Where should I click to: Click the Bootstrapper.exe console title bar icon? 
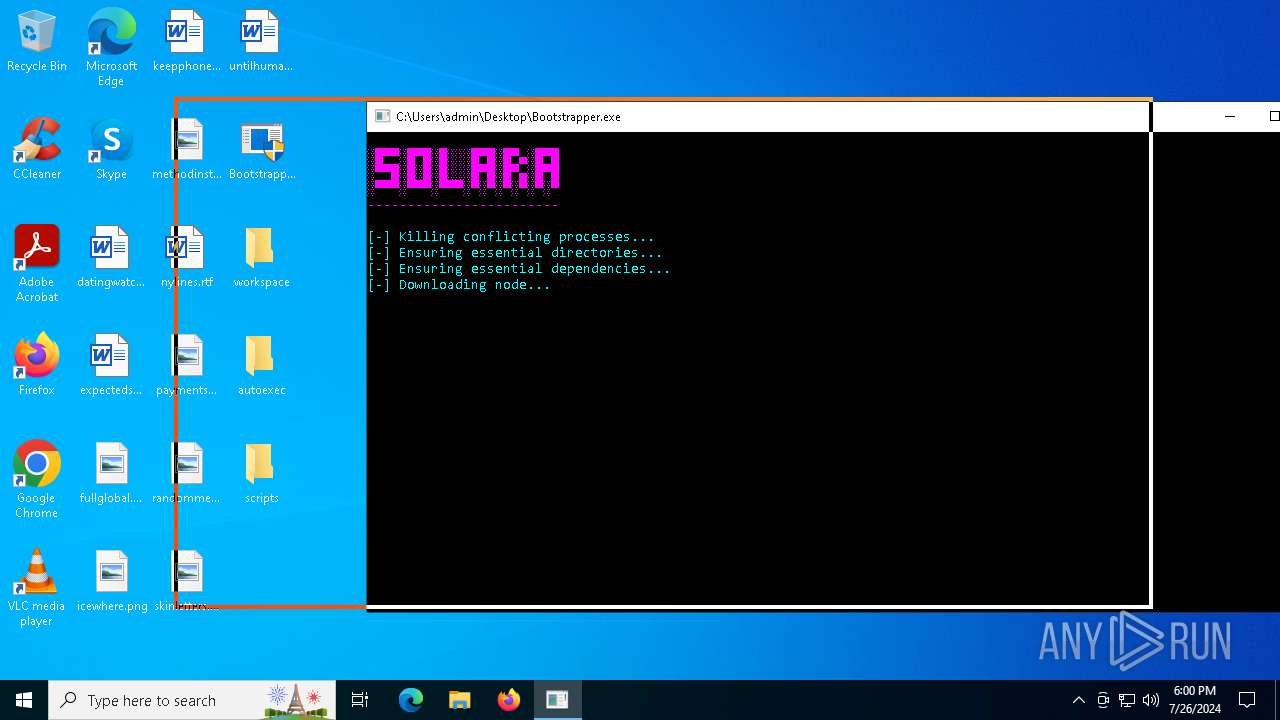pos(382,117)
